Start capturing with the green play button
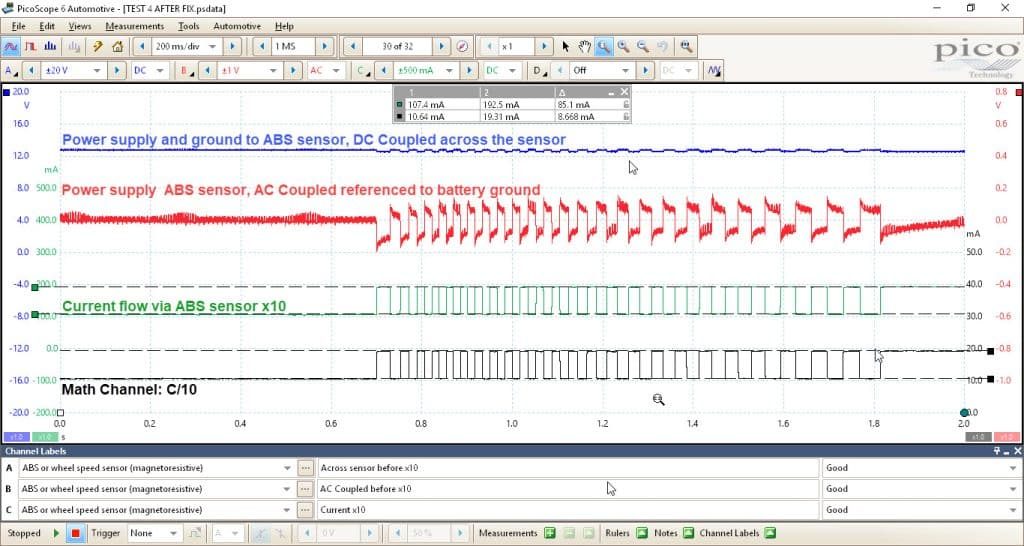Image resolution: width=1024 pixels, height=546 pixels. 56,533
